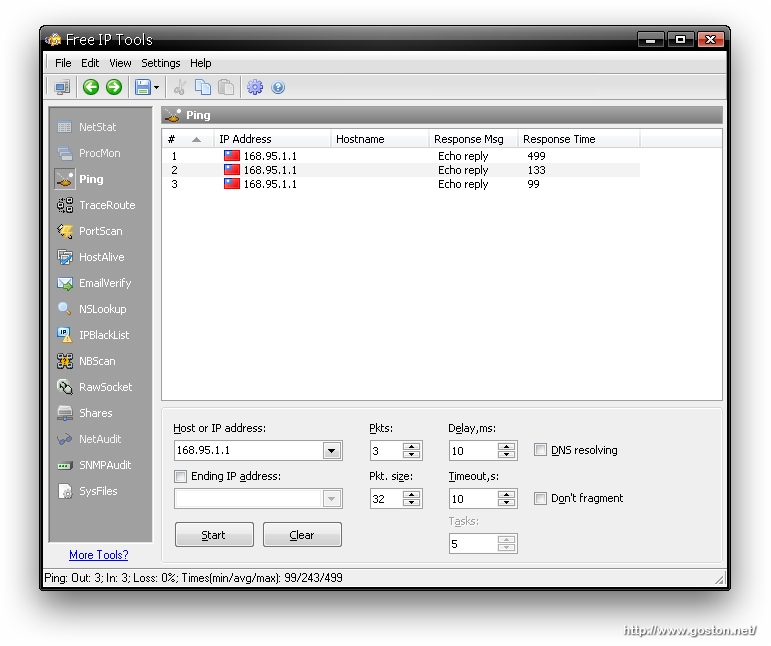Click the Pkt. size input field
The image size is (771, 646).
point(386,498)
